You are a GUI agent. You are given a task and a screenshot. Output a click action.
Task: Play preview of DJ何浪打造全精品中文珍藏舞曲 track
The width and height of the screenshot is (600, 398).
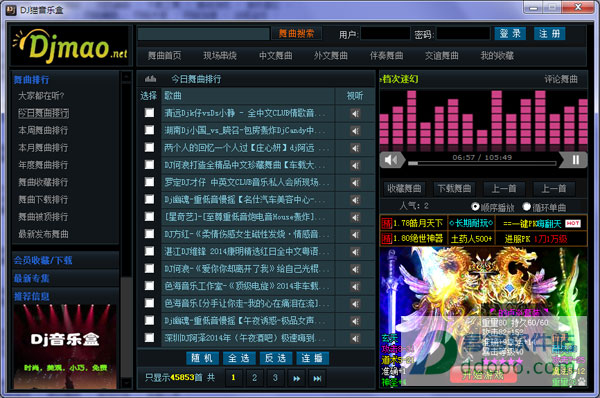point(355,165)
